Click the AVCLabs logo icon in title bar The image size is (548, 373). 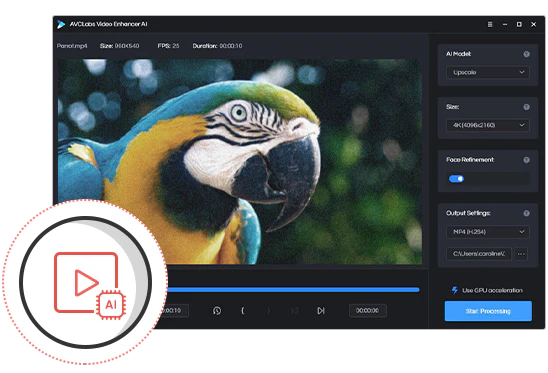[x=61, y=24]
